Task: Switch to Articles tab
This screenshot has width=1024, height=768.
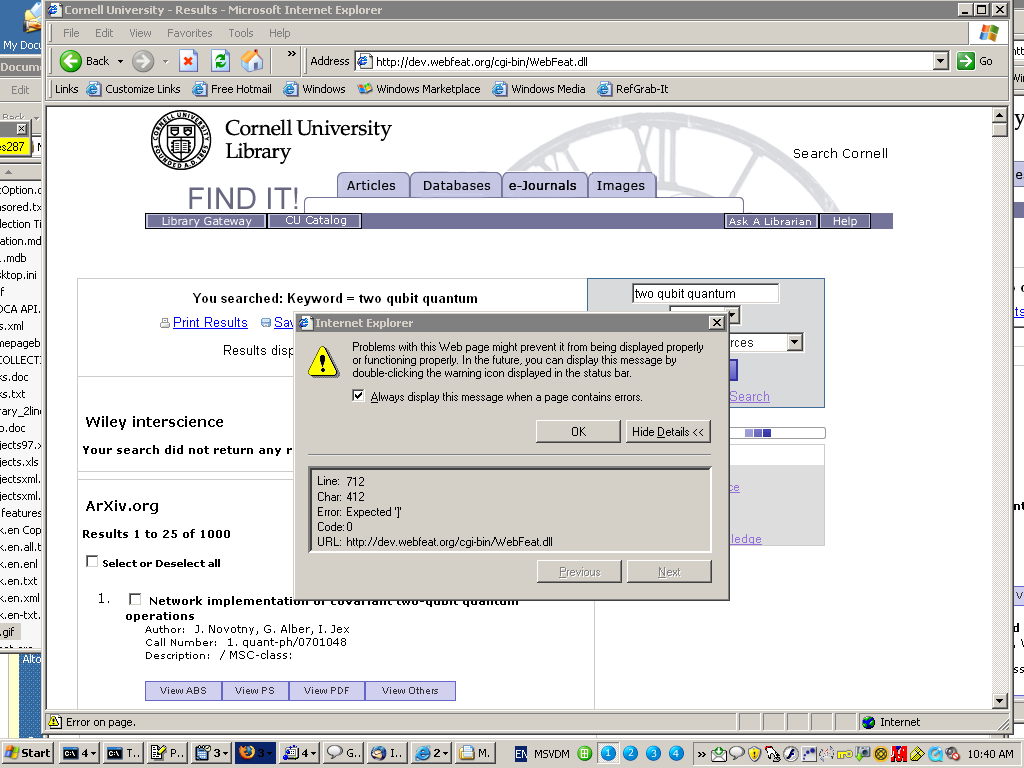Action: tap(372, 185)
